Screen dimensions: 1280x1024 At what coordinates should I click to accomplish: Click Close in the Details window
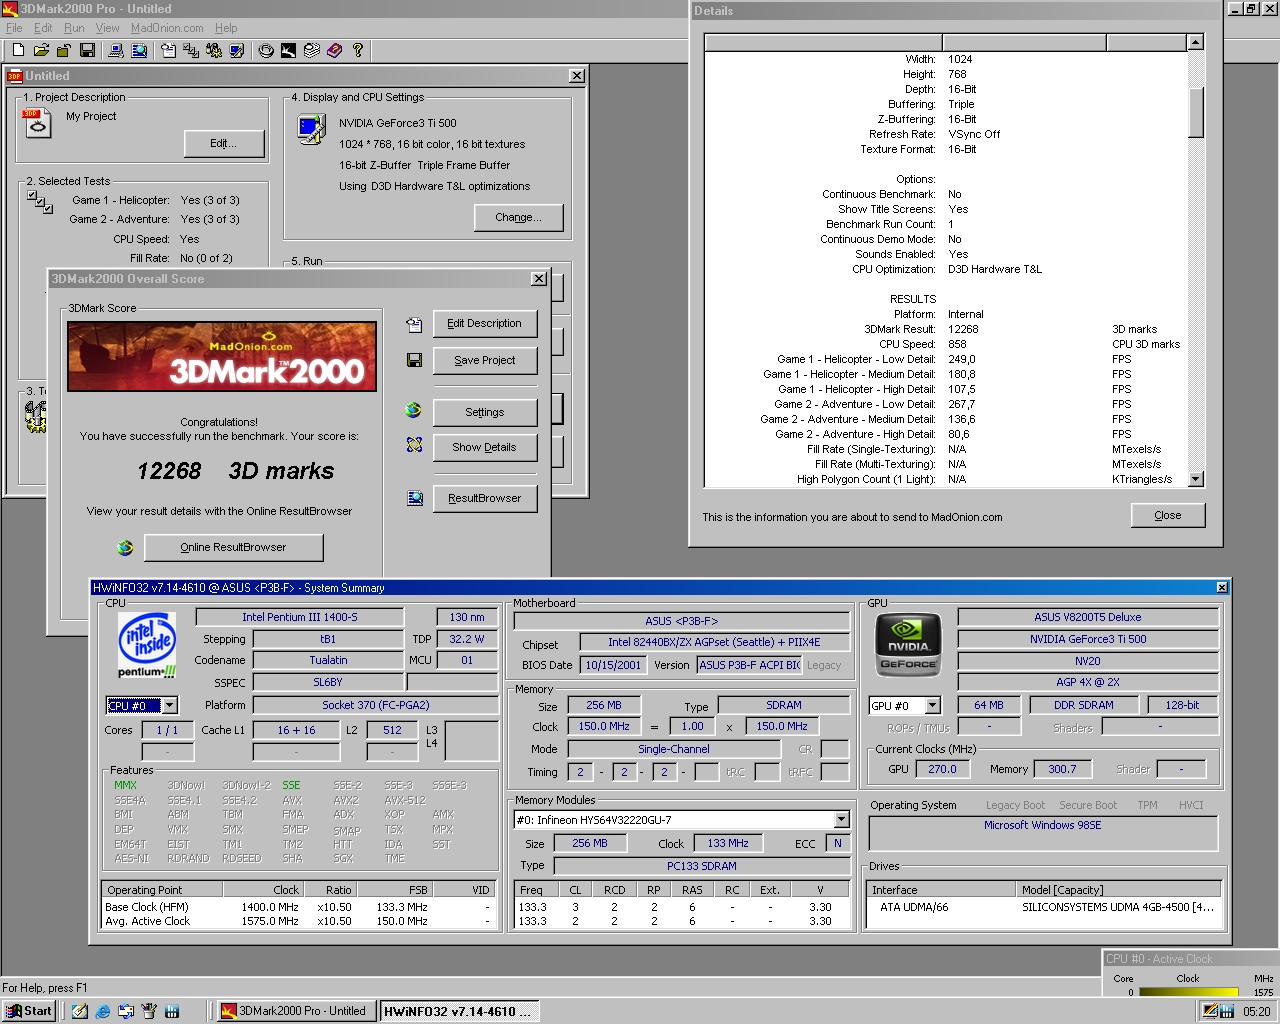point(1168,515)
